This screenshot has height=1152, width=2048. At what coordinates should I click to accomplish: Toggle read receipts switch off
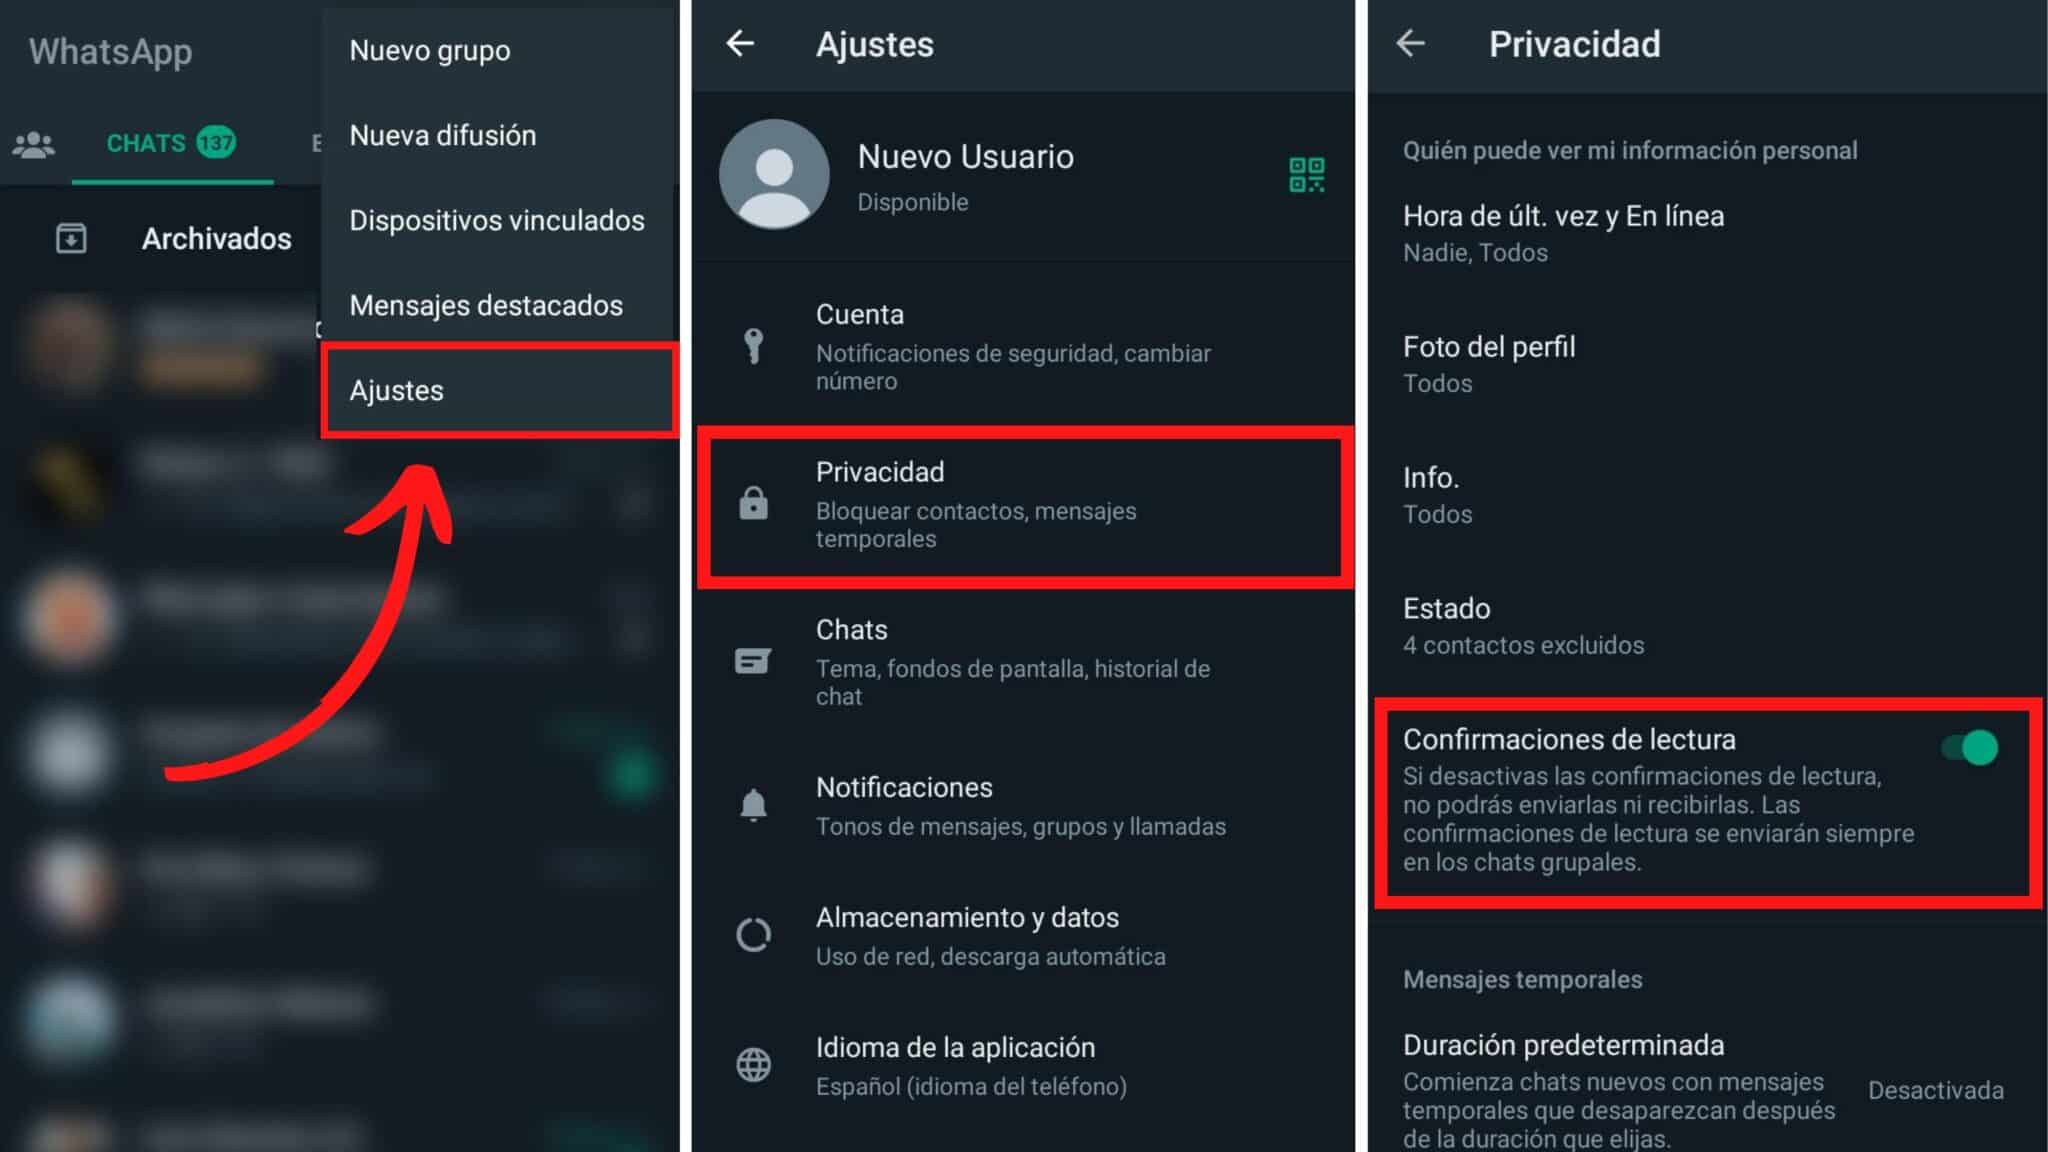pos(1976,744)
